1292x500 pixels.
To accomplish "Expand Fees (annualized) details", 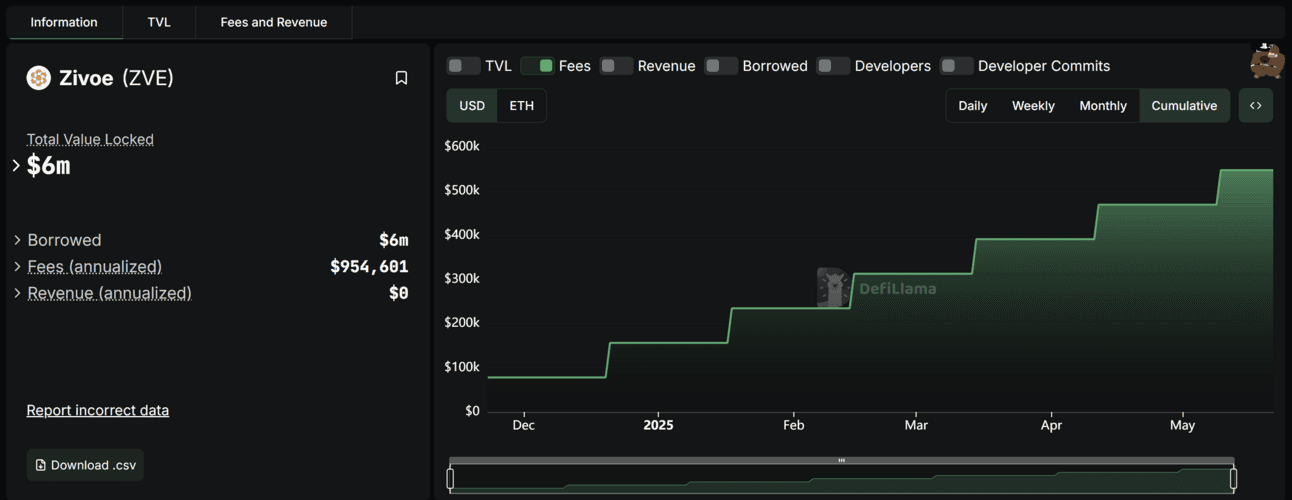I will coord(18,267).
